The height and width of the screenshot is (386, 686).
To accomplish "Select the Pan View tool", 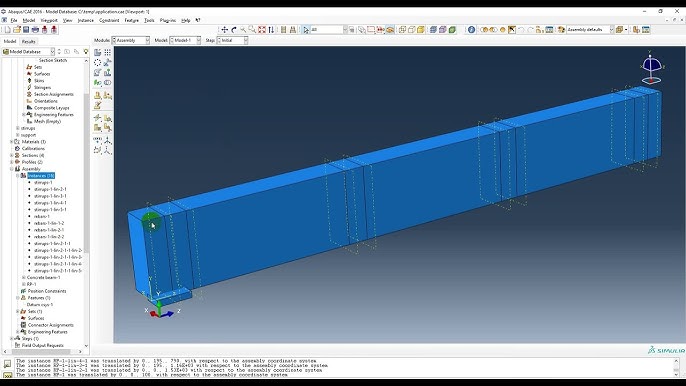I will [224, 30].
